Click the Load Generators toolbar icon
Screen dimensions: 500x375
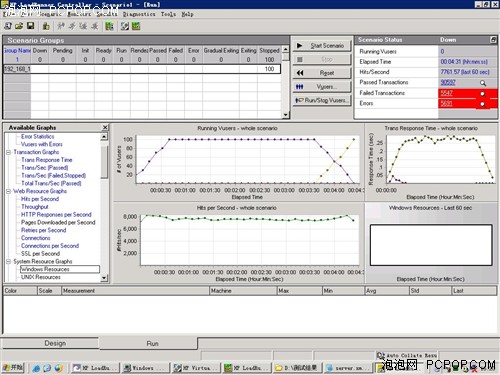tap(46, 26)
